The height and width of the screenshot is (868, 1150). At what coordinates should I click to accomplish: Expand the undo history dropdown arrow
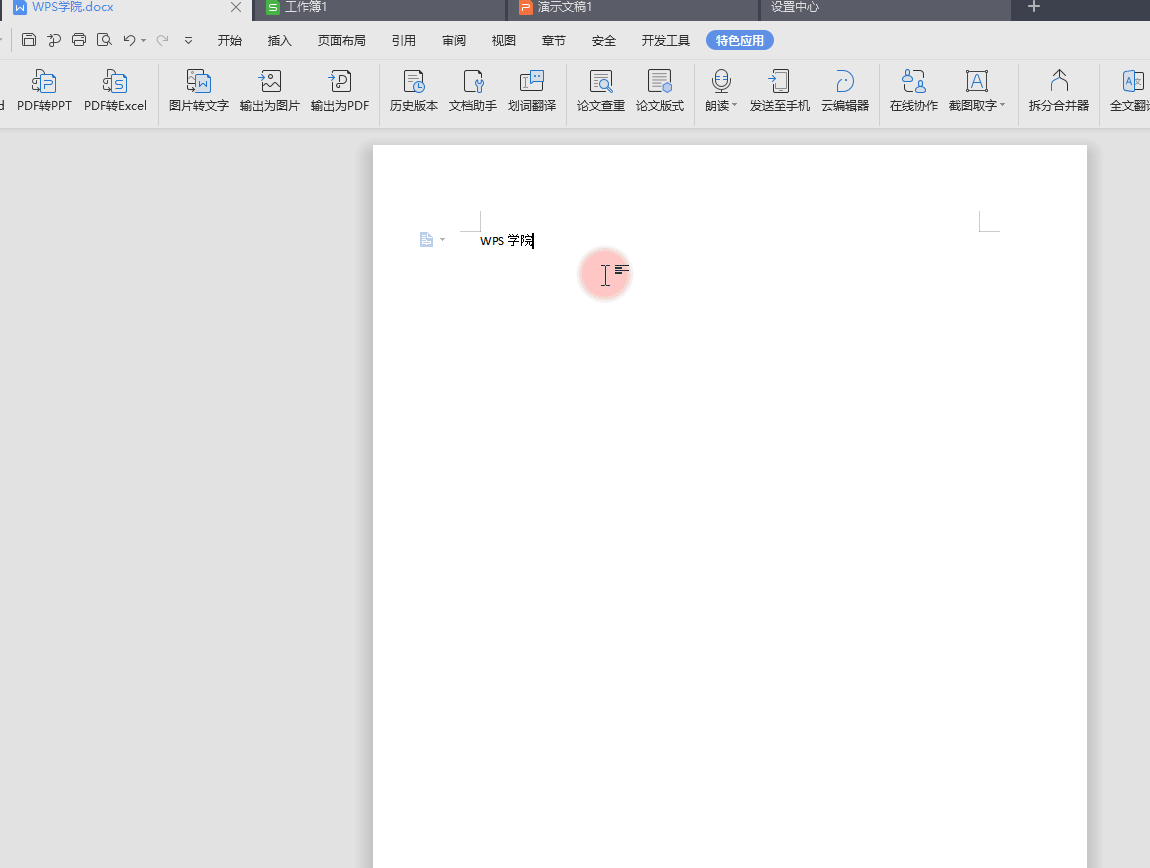pyautogui.click(x=144, y=40)
